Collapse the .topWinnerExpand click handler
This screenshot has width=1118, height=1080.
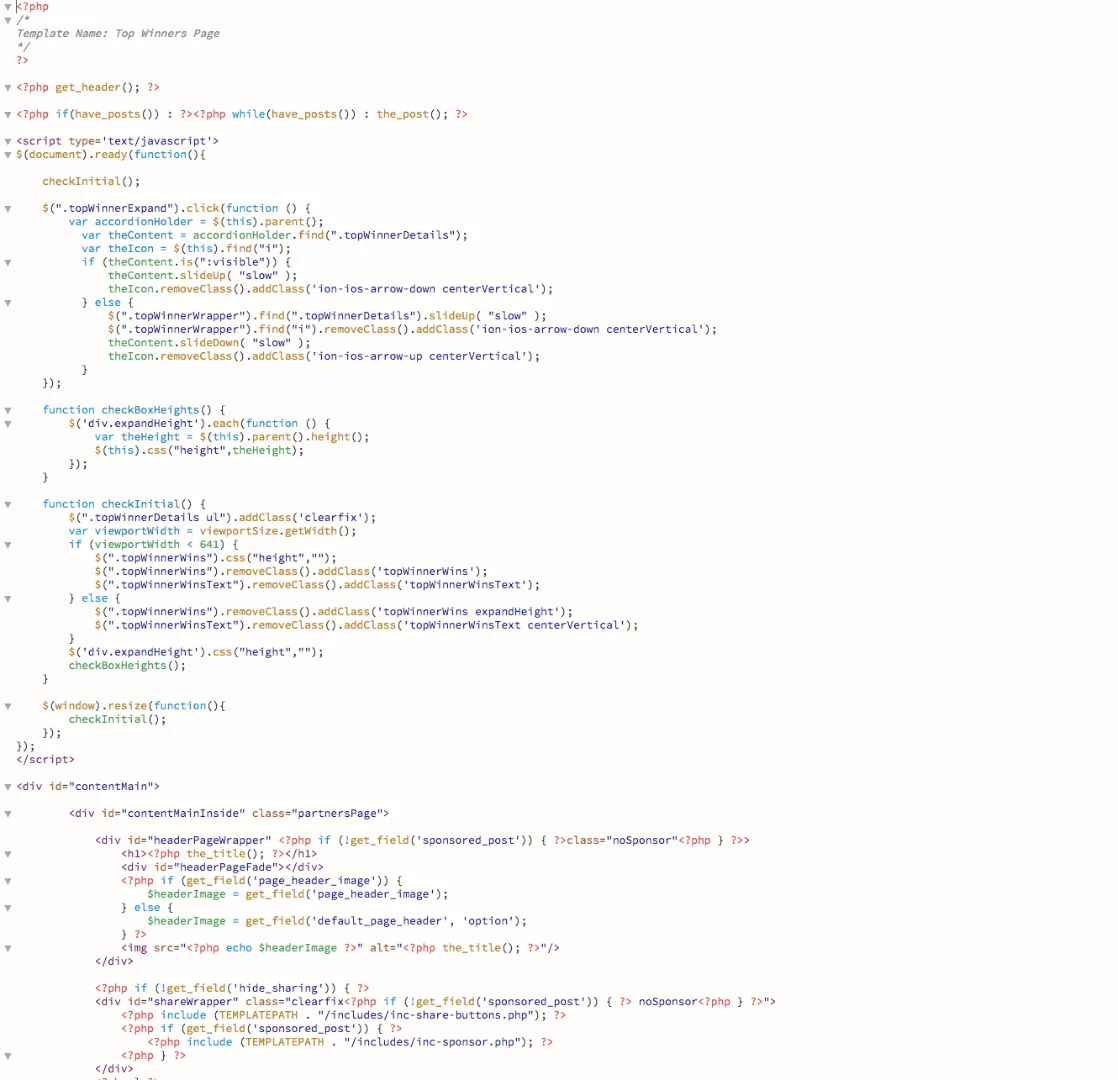click(8, 209)
